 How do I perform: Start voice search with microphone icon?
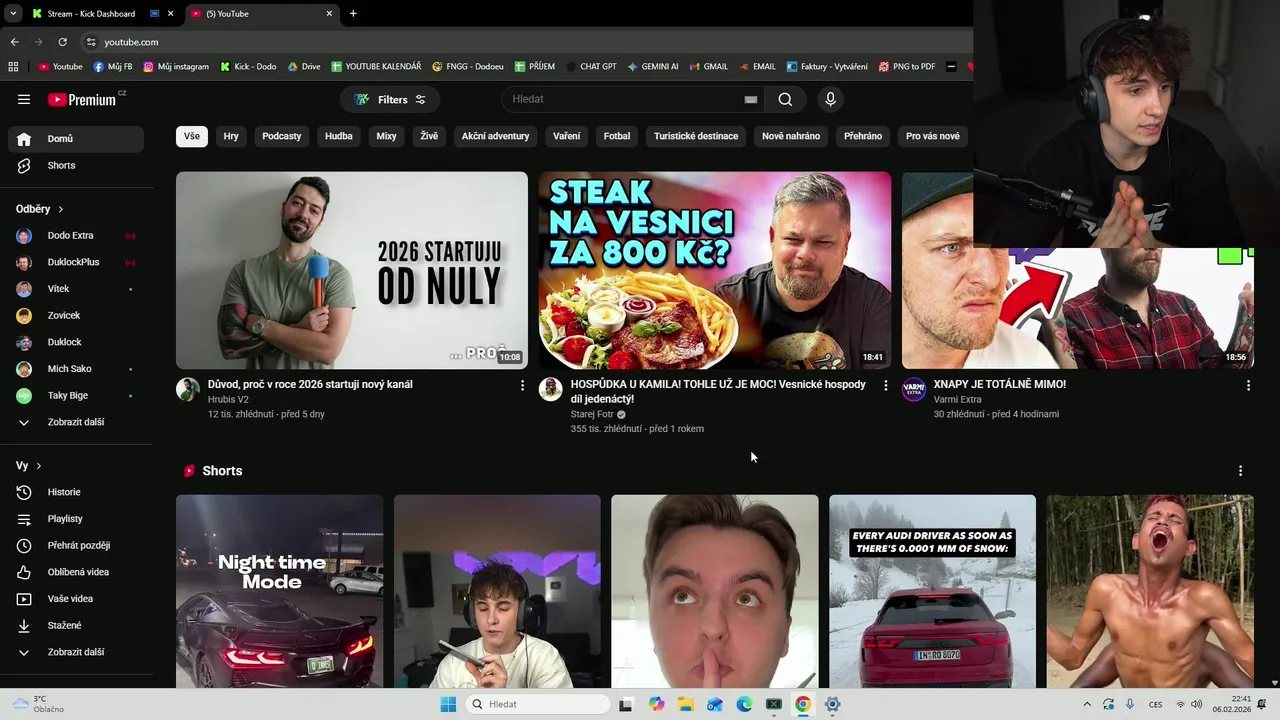(x=830, y=99)
